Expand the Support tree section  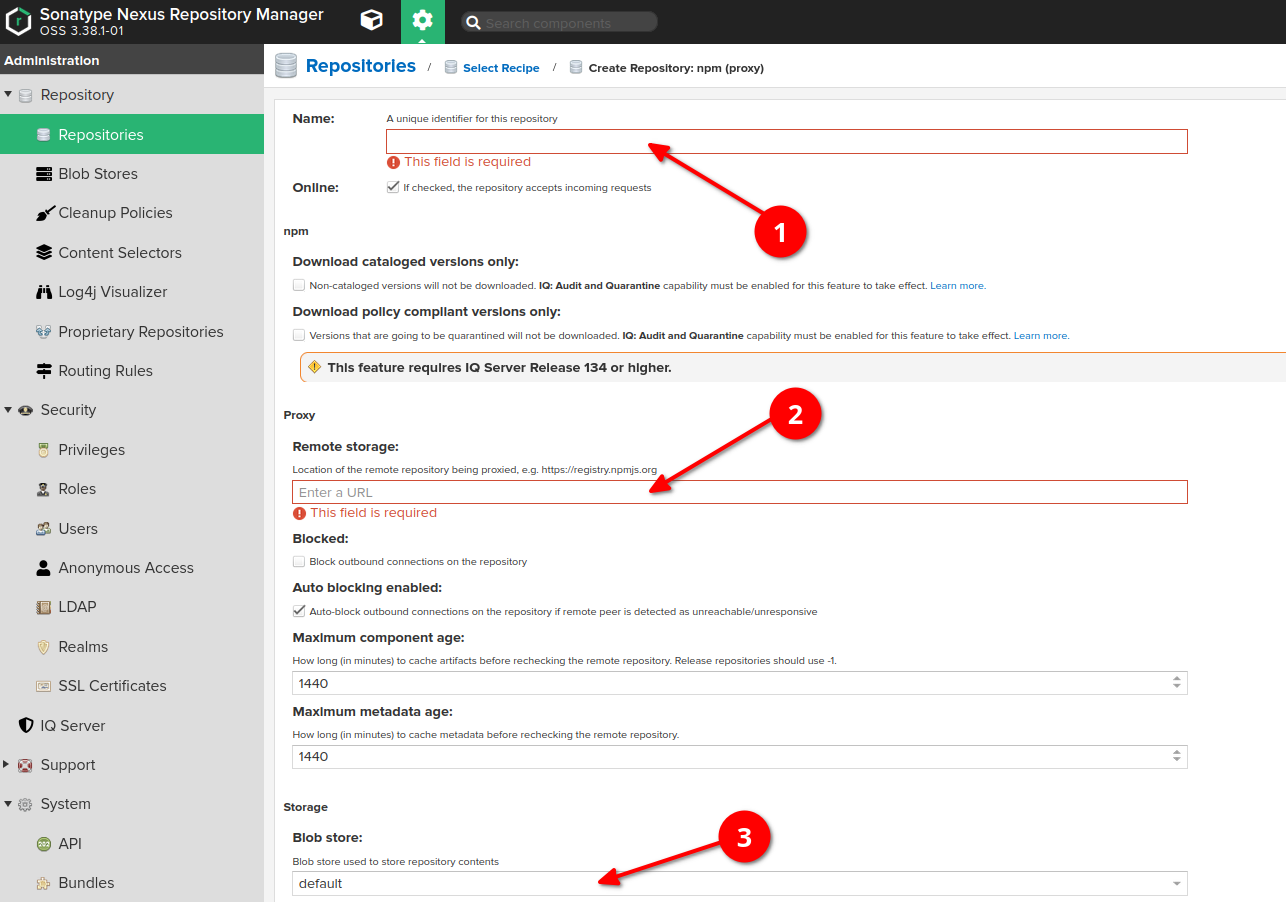pyautogui.click(x=8, y=765)
